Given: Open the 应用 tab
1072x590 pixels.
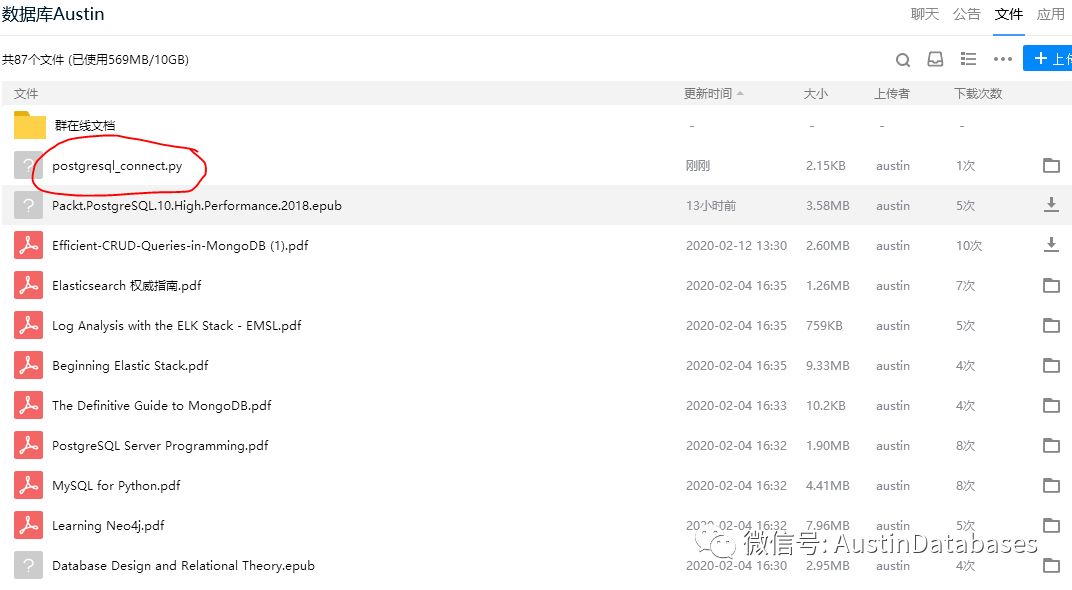Looking at the screenshot, I should pyautogui.click(x=1051, y=14).
